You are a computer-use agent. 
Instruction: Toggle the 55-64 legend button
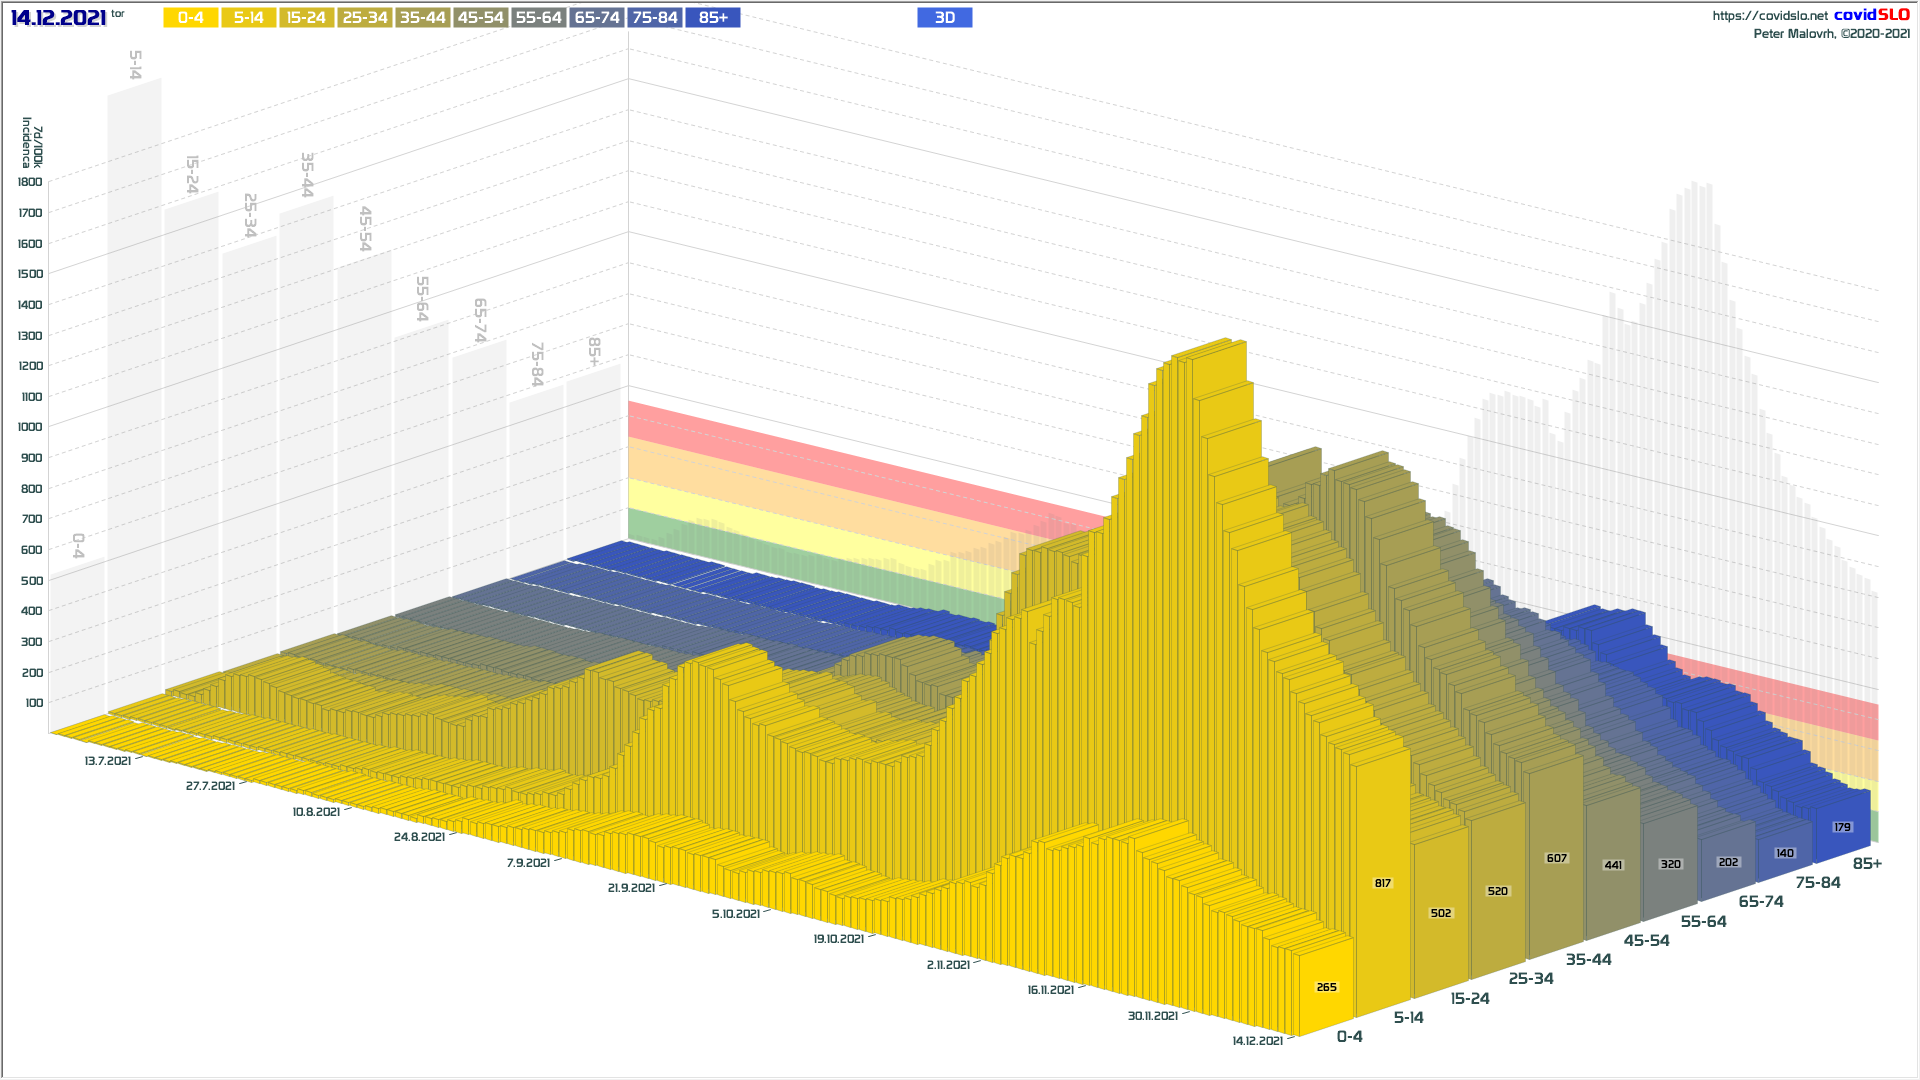pyautogui.click(x=538, y=18)
